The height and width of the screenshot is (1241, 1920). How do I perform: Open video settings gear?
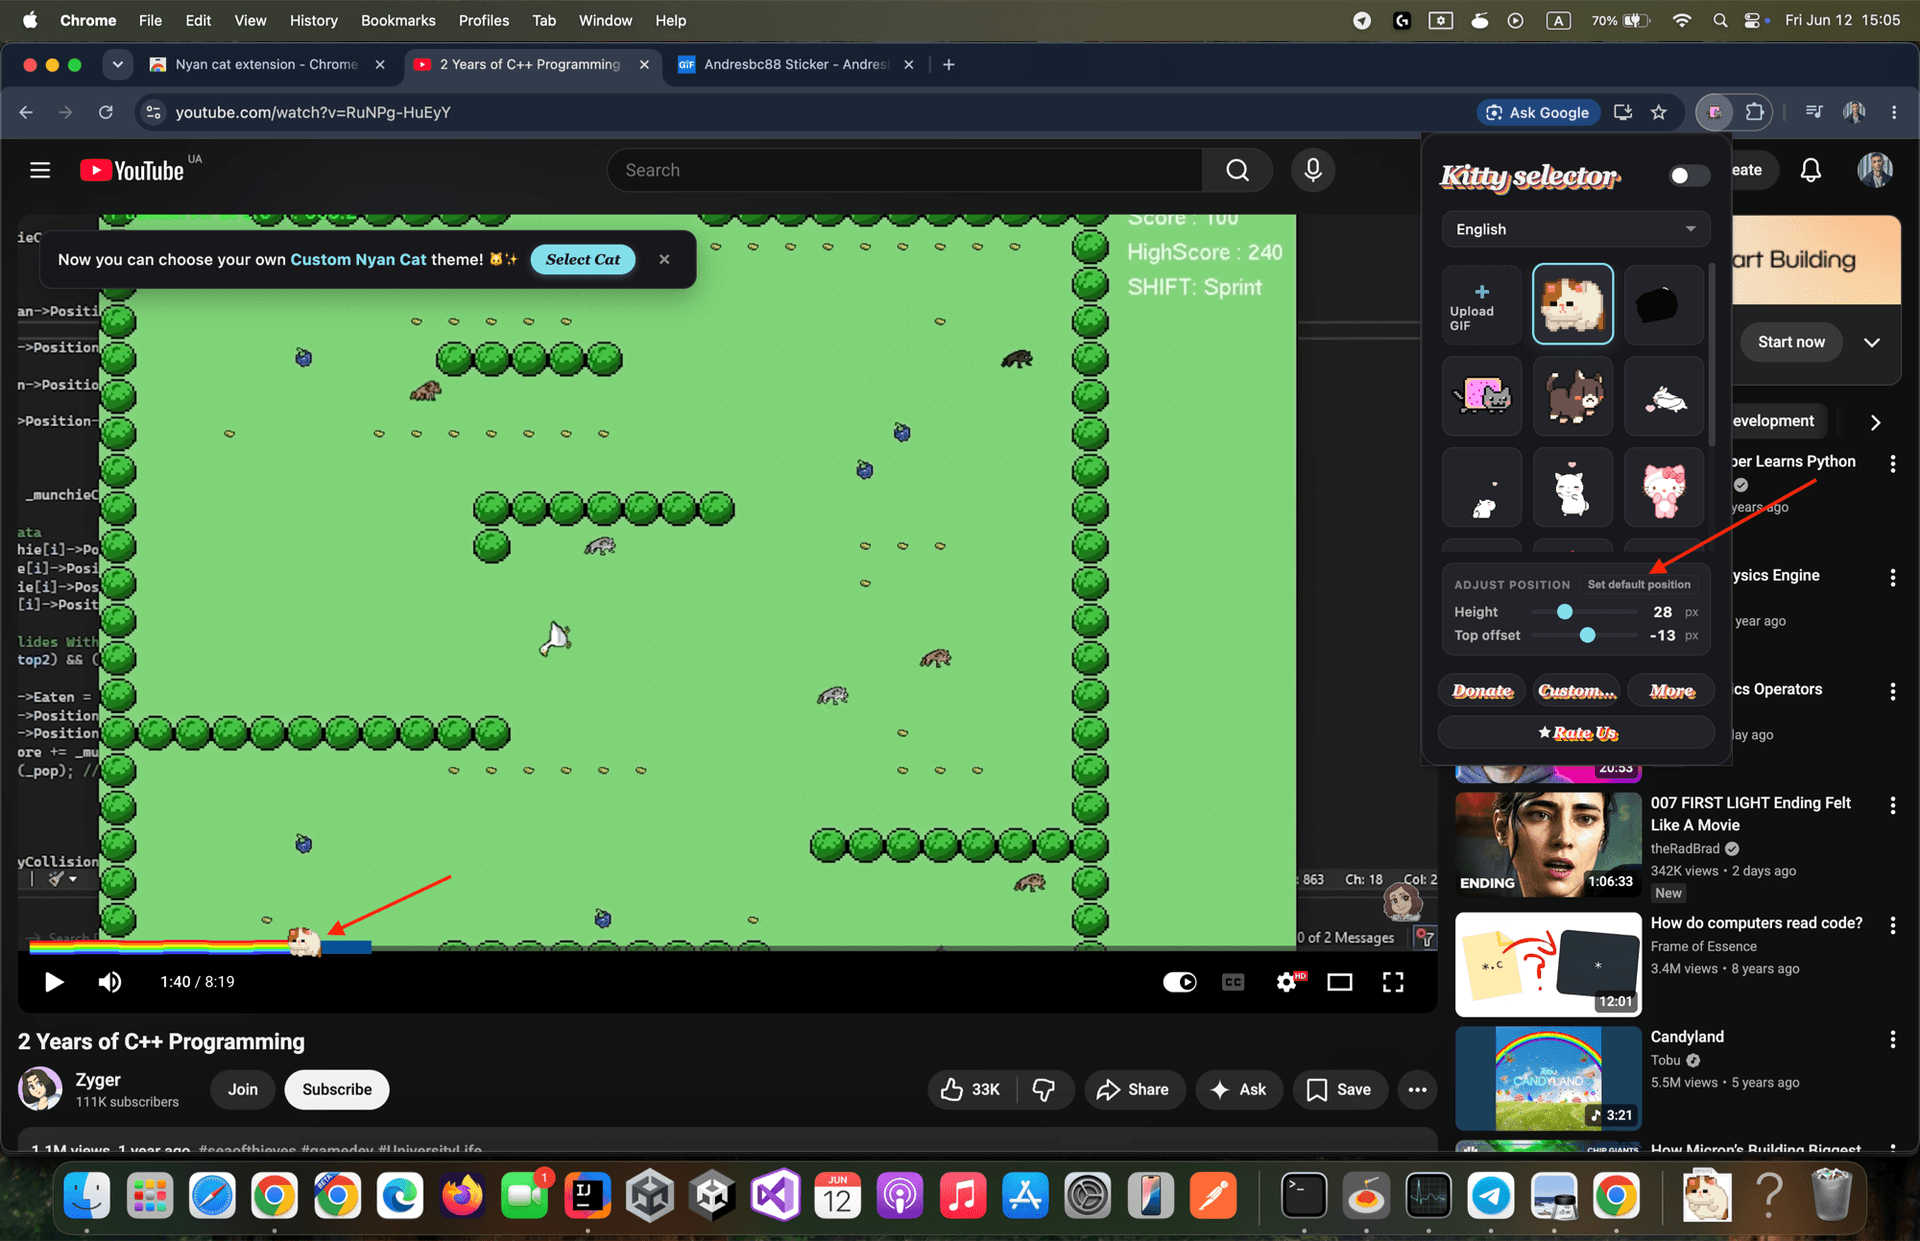pyautogui.click(x=1288, y=982)
